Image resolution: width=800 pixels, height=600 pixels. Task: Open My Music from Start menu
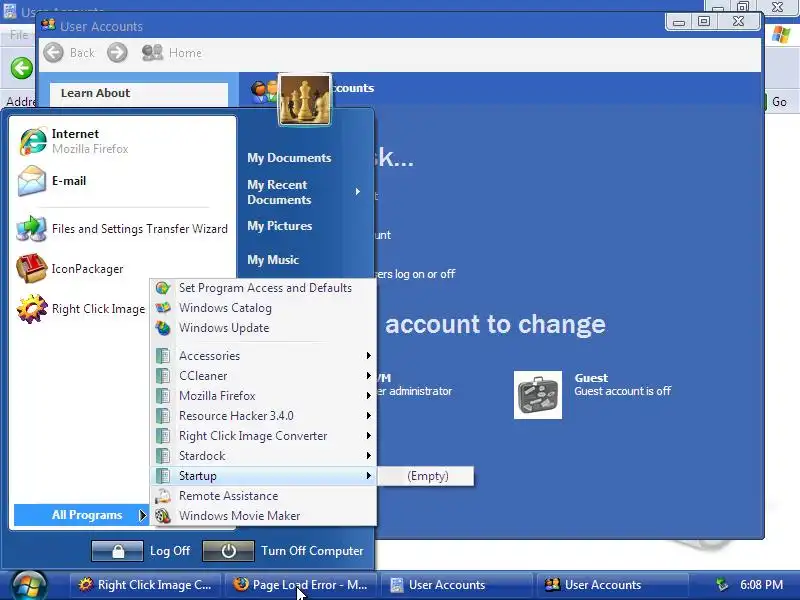(273, 260)
